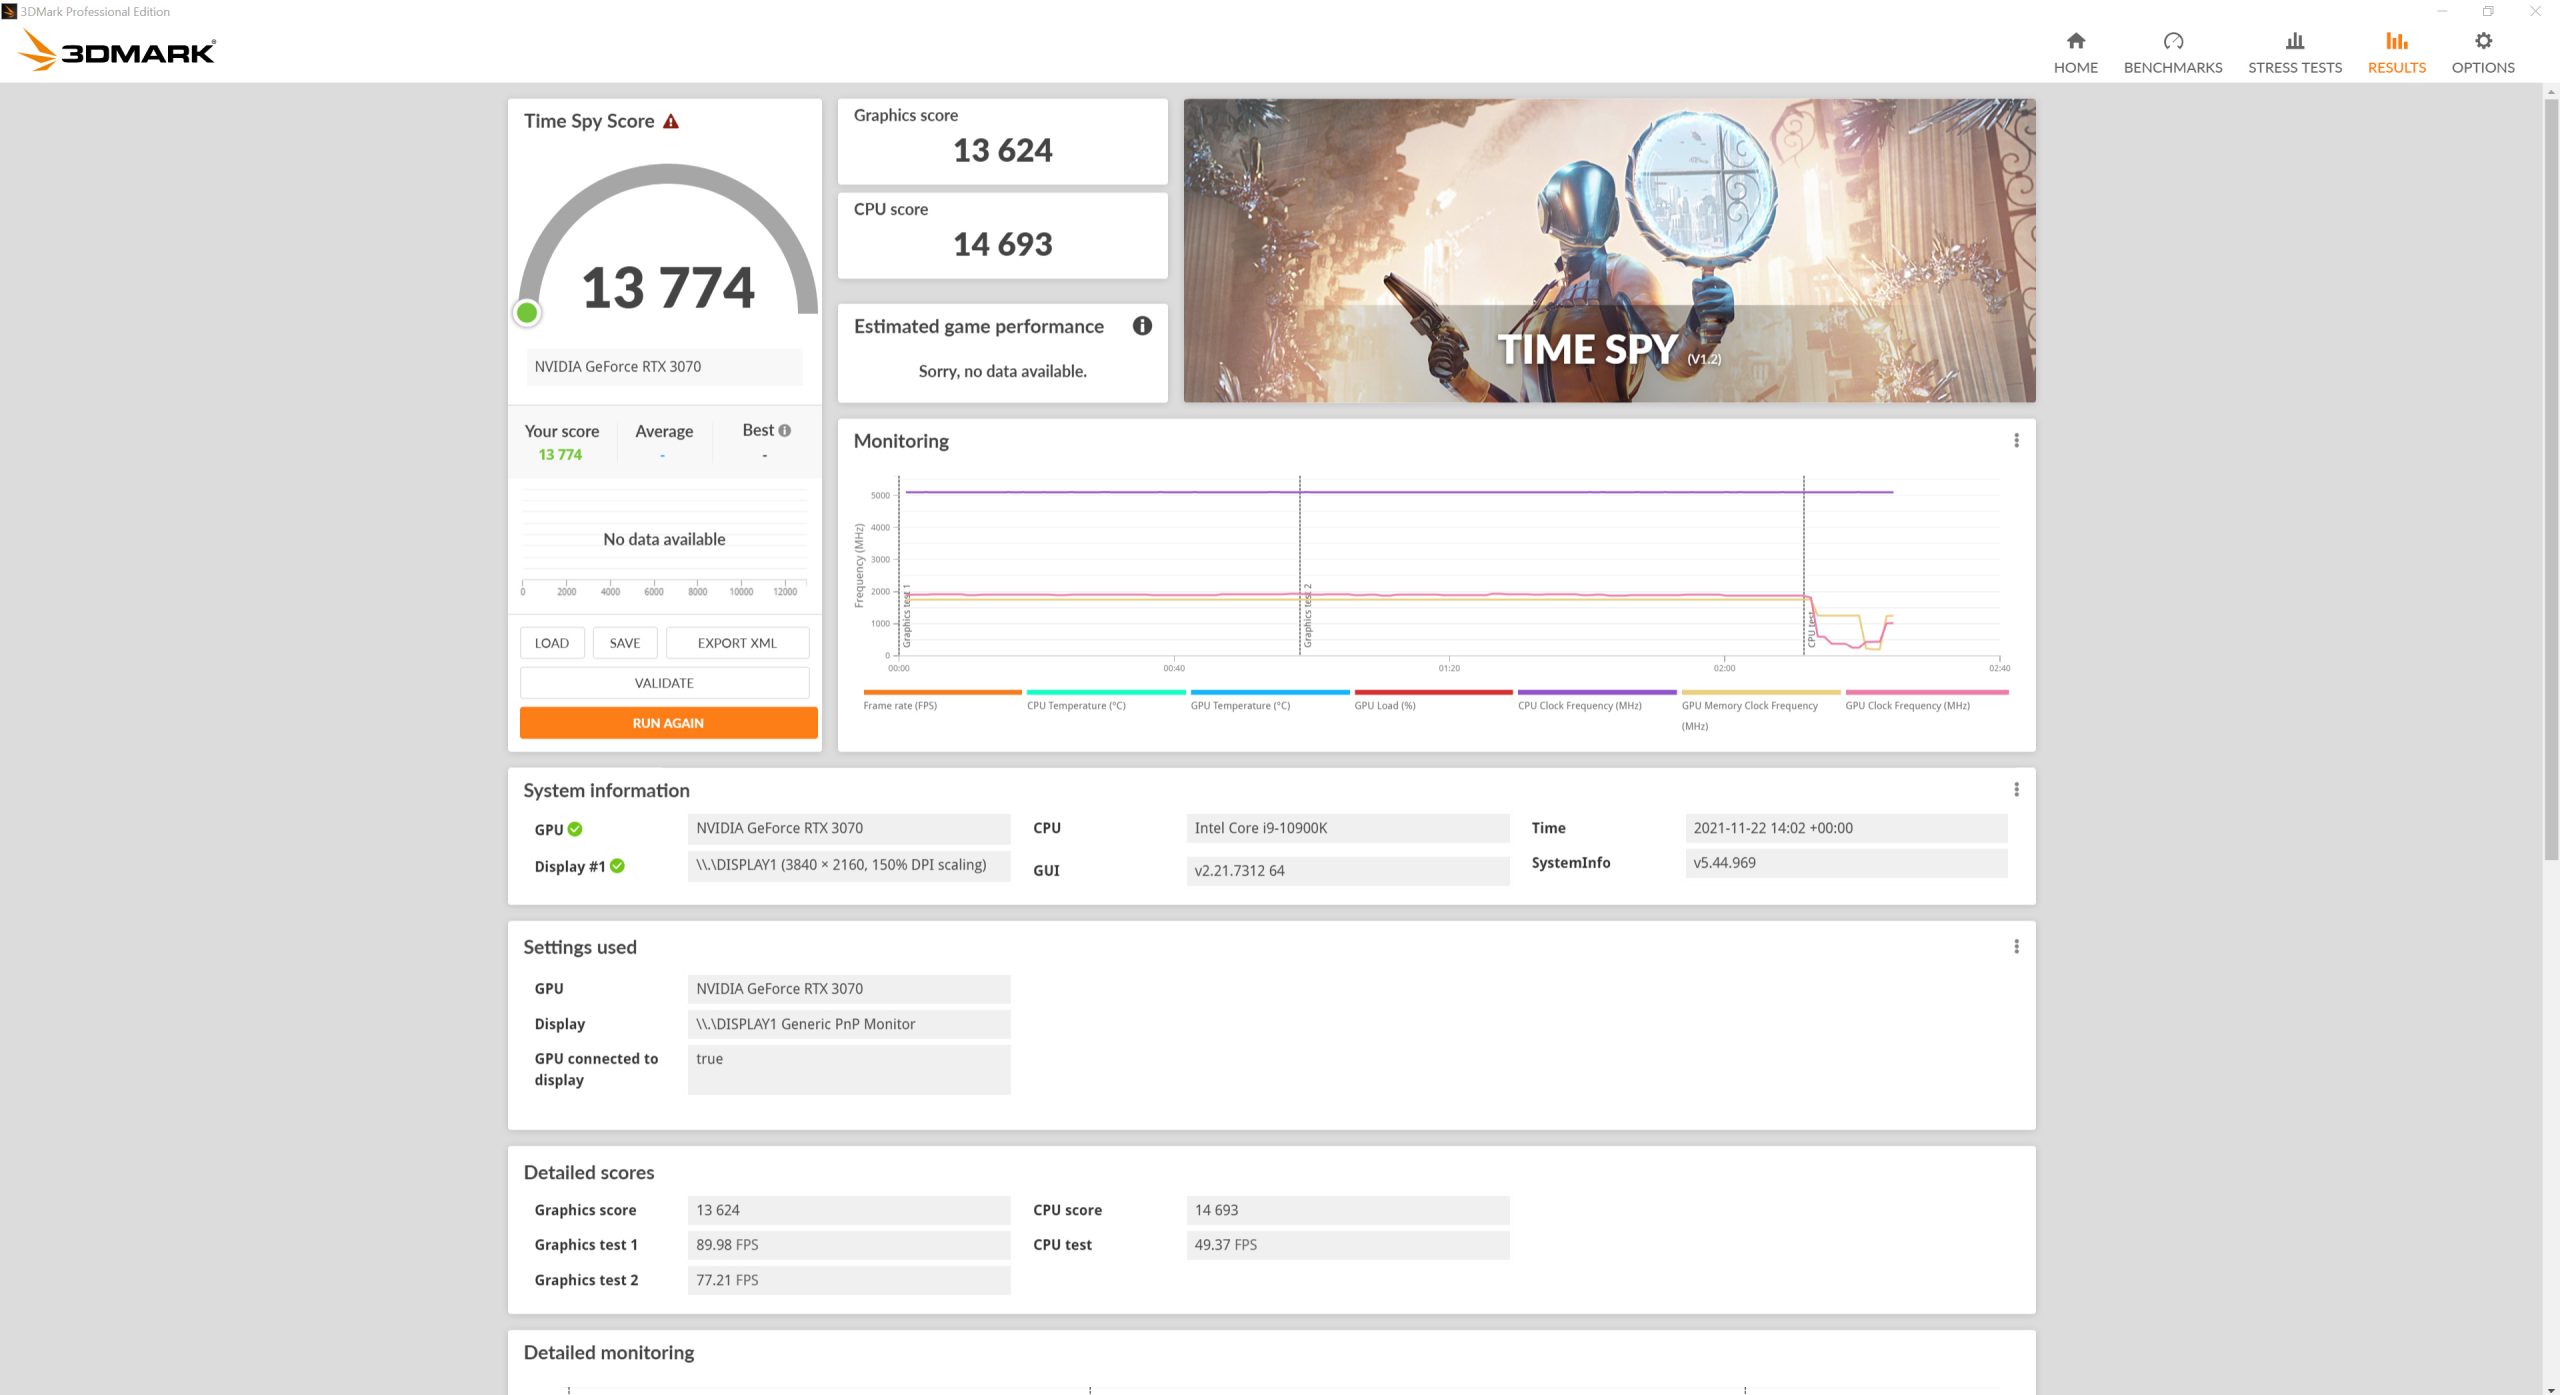Click the EXPORT XML button
This screenshot has width=2560, height=1395.
click(737, 643)
